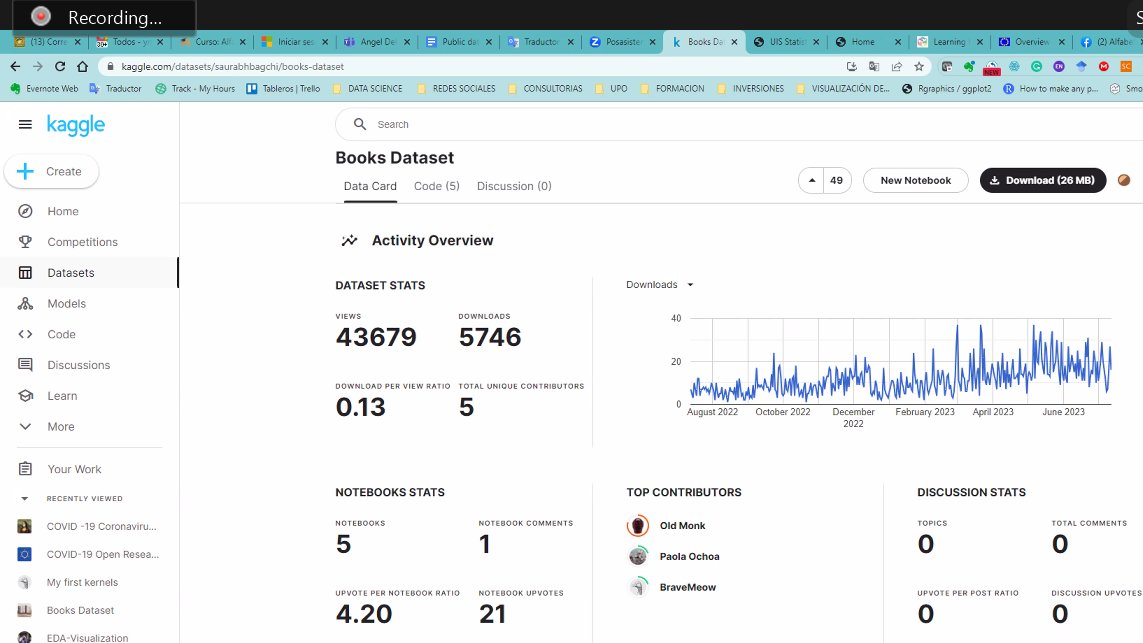The width and height of the screenshot is (1143, 643).
Task: Open Your Work in the sidebar
Action: point(73,468)
